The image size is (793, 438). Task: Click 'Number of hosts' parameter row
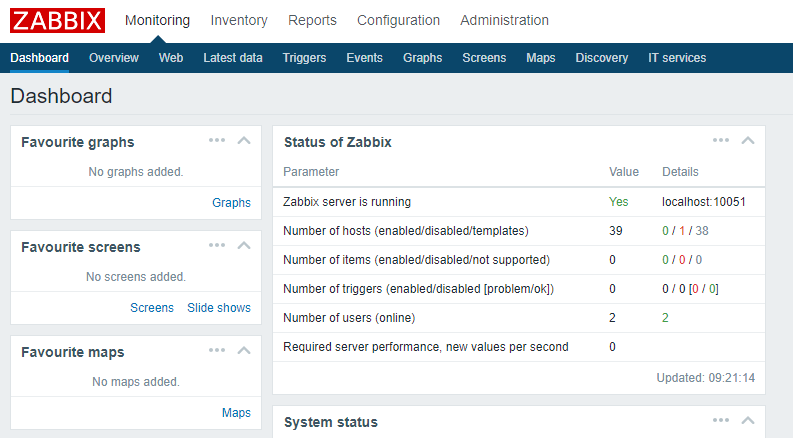518,231
